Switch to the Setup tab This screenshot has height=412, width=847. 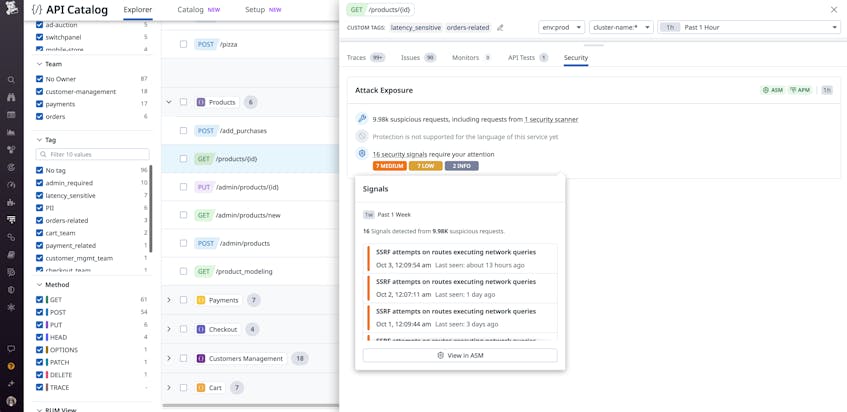coord(263,10)
